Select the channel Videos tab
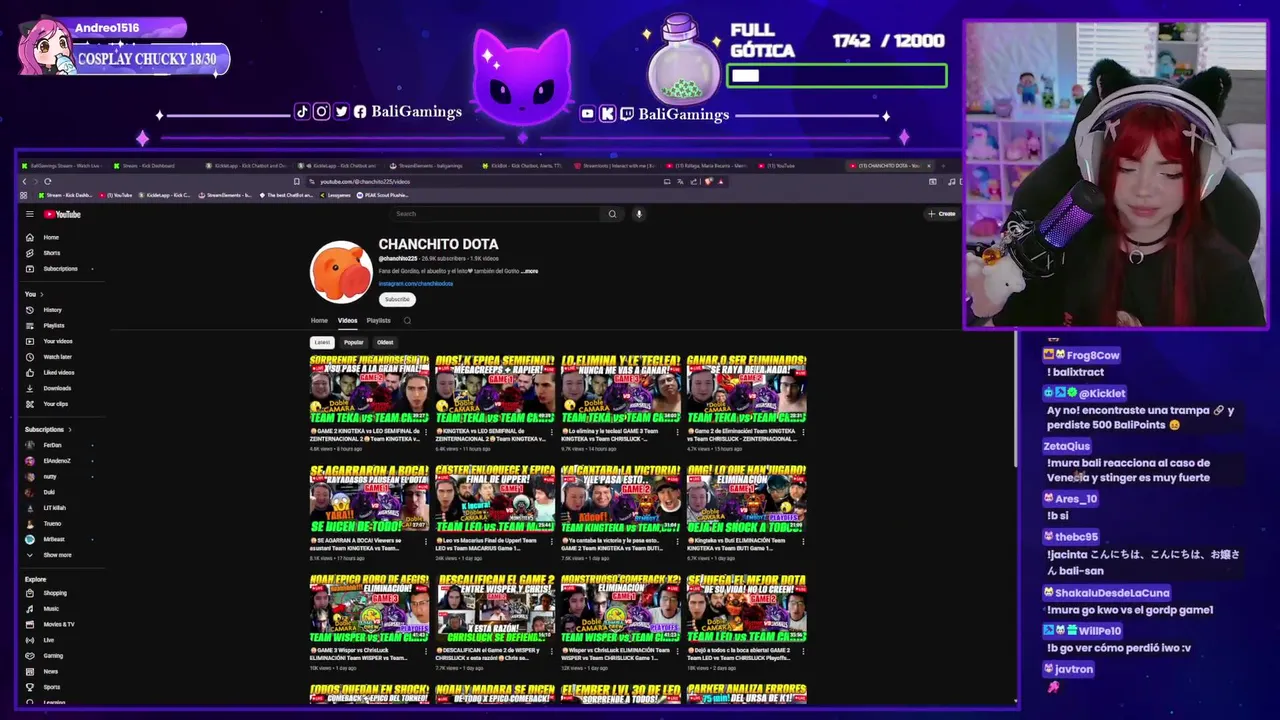1280x720 pixels. pos(347,321)
